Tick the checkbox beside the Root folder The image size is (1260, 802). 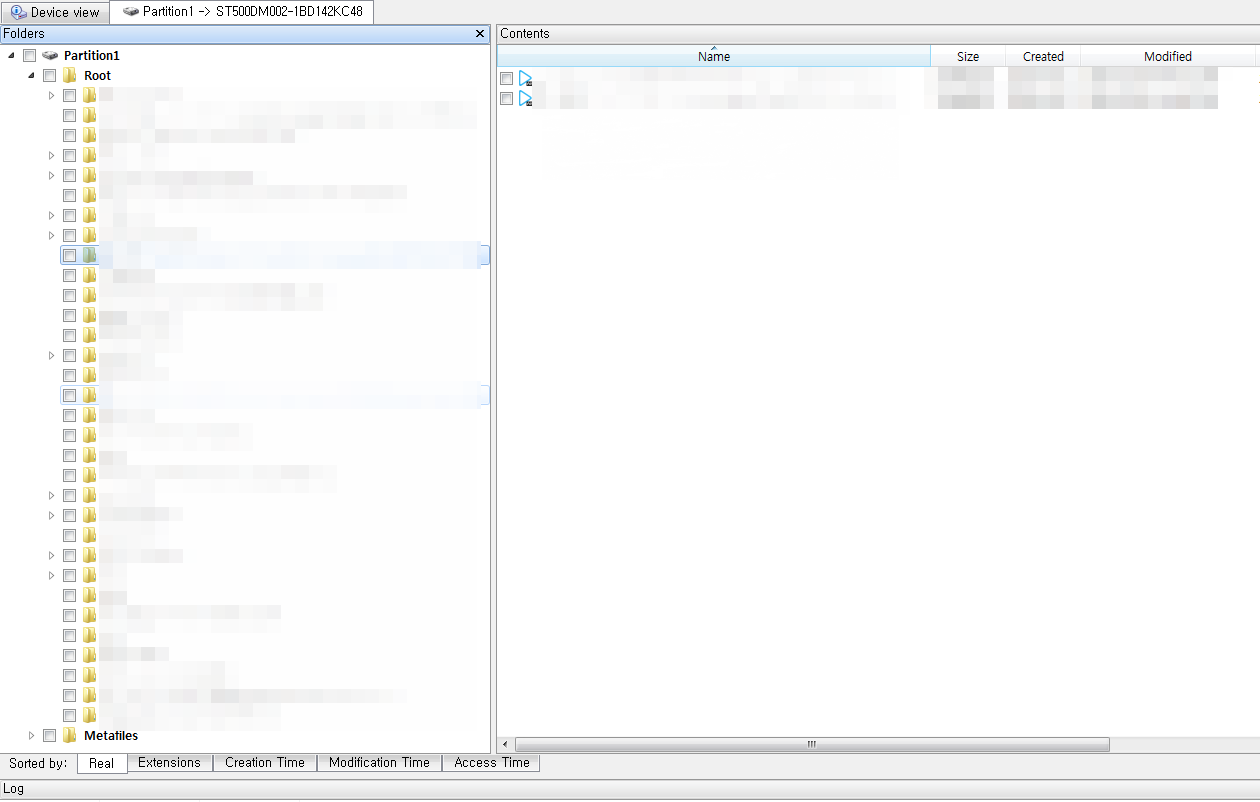(x=49, y=75)
